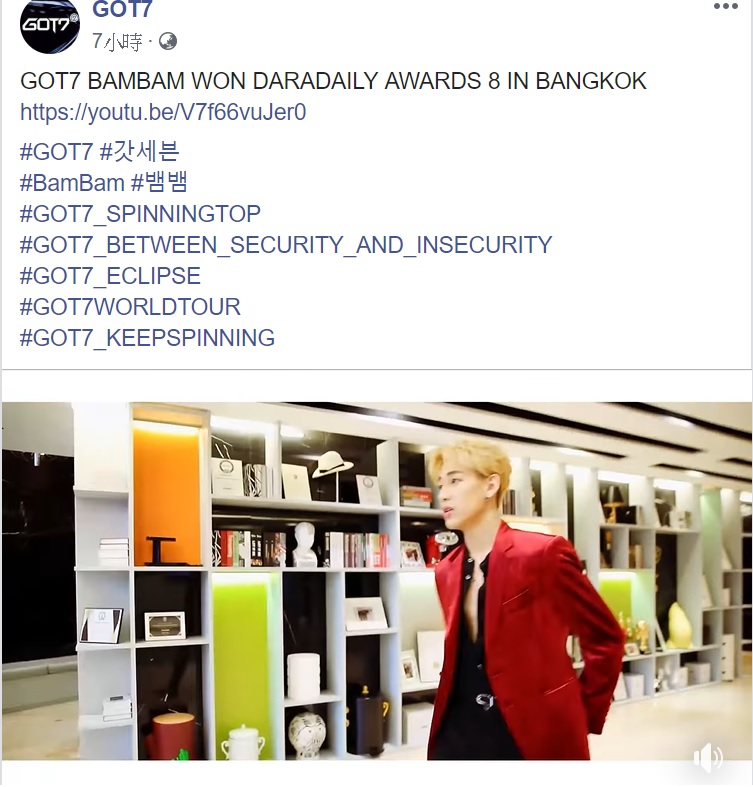Click the #GOT7 hashtag
Viewport: 753px width, 787px height.
[x=56, y=152]
